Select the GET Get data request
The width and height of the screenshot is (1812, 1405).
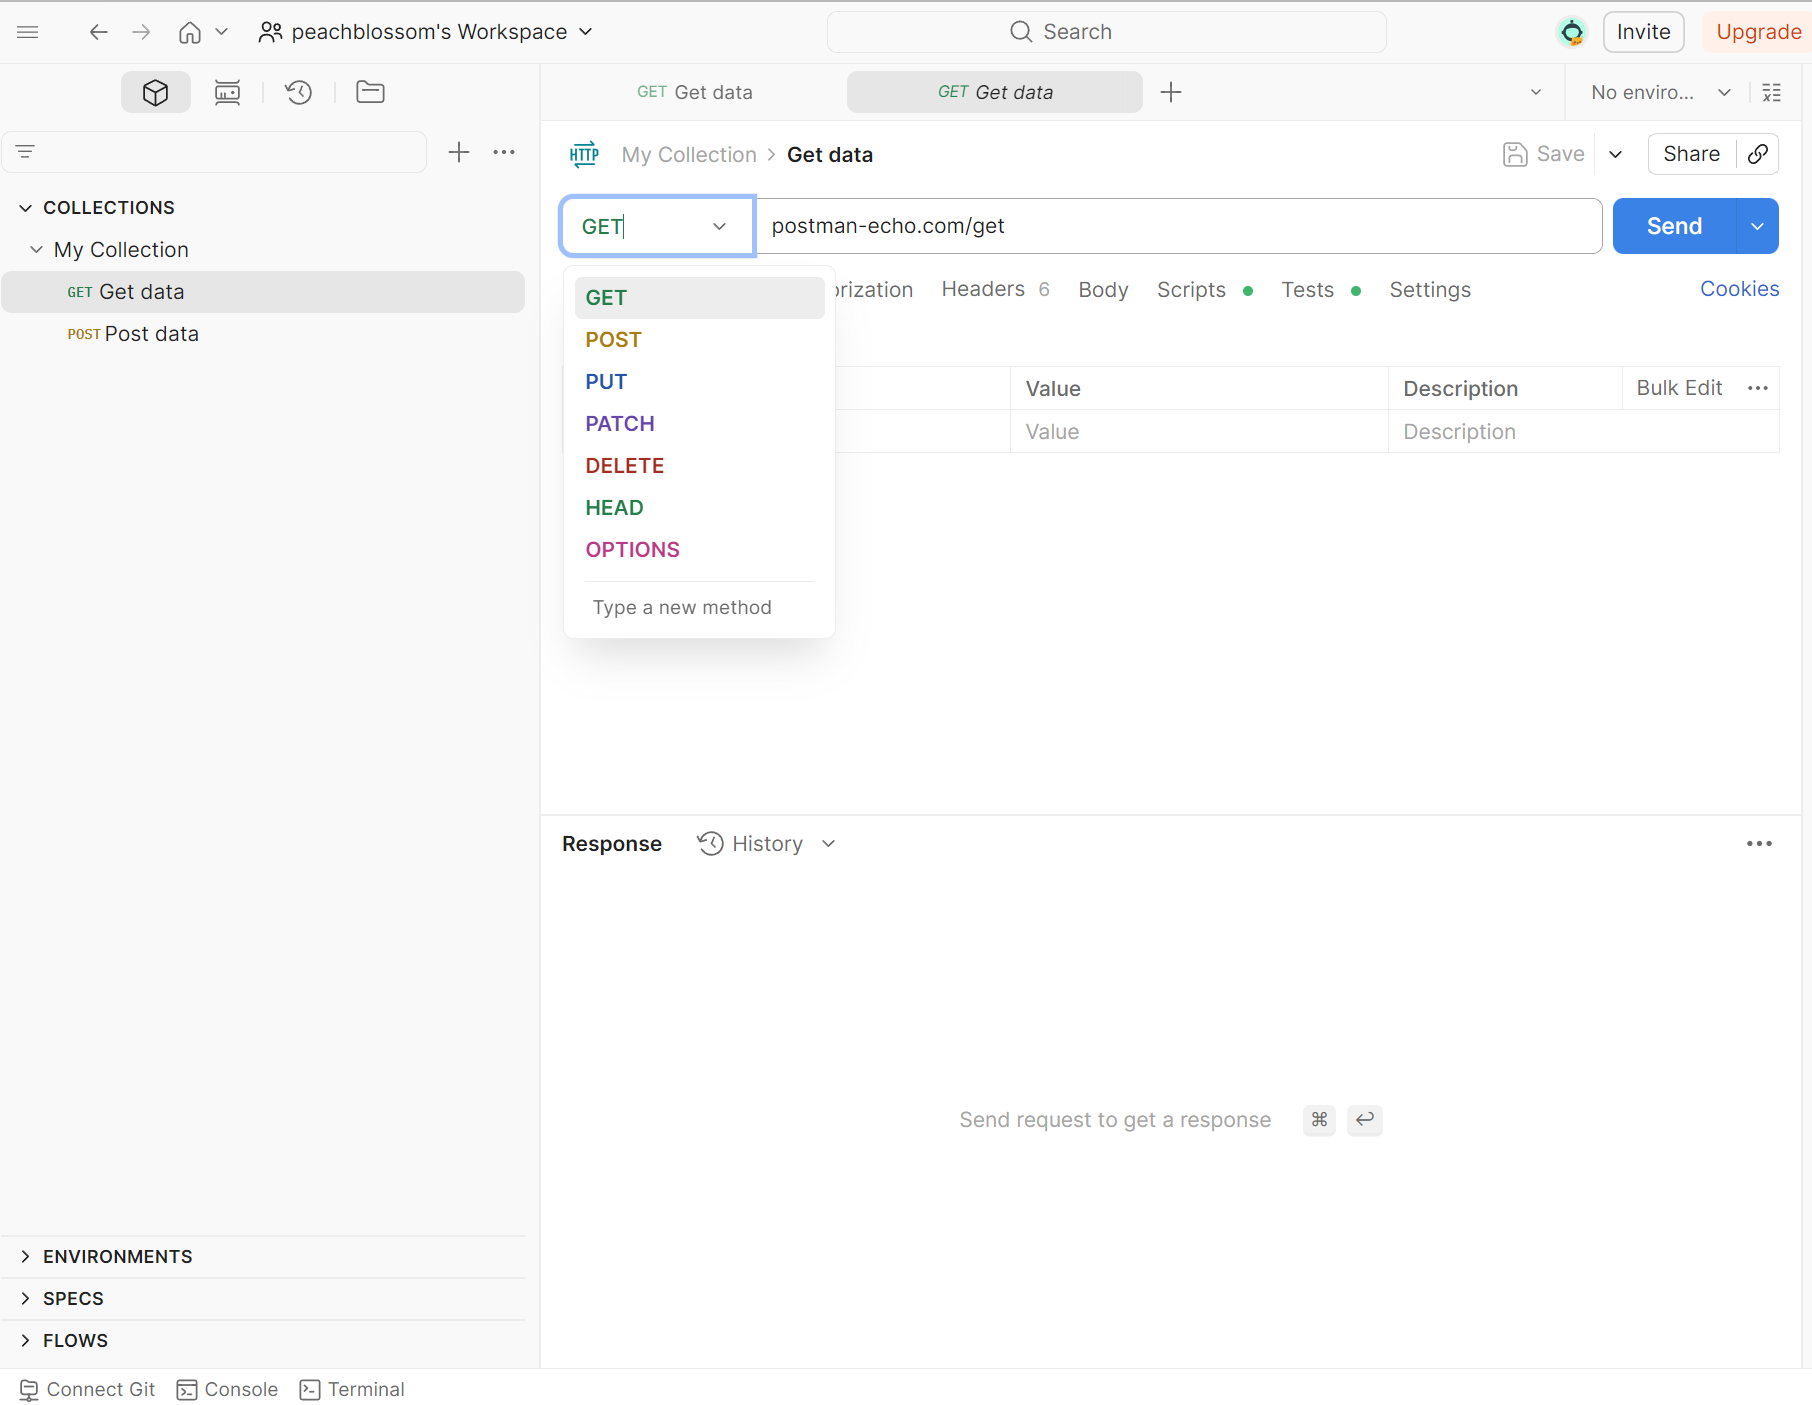263,292
